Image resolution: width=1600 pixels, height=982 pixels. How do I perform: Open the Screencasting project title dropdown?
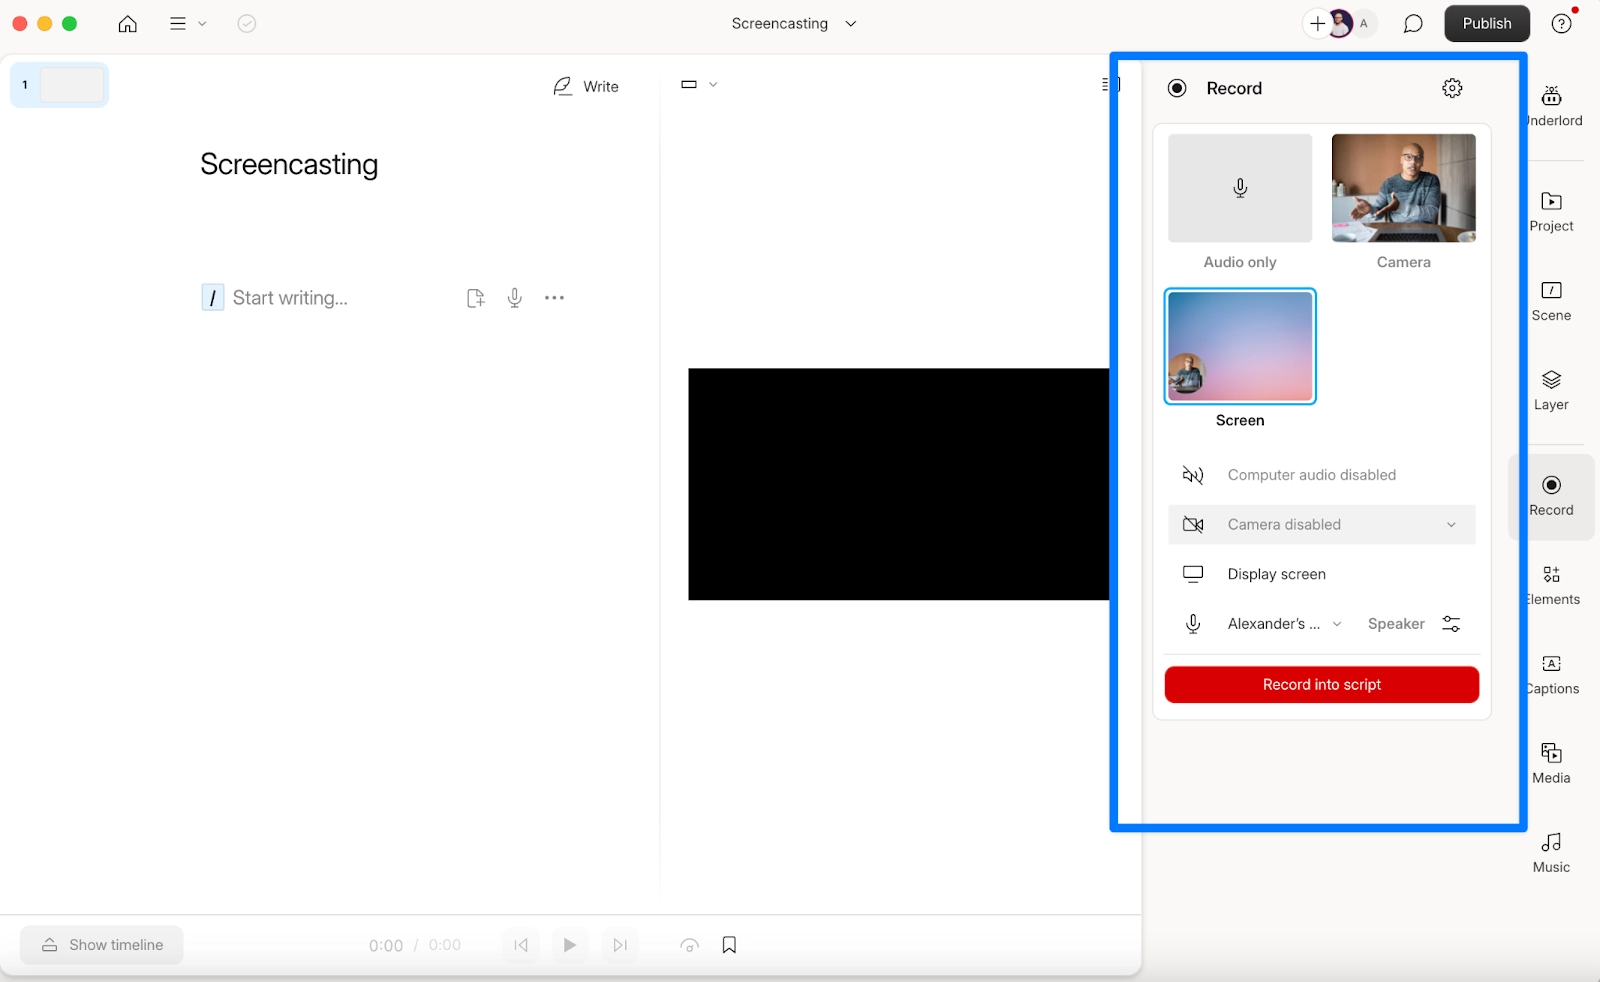coord(794,24)
